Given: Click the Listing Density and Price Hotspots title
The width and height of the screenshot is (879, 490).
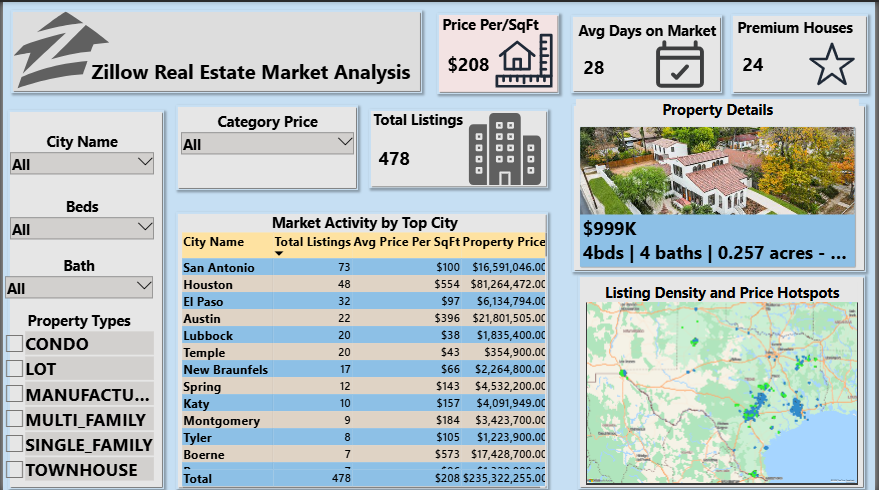Looking at the screenshot, I should 722,293.
